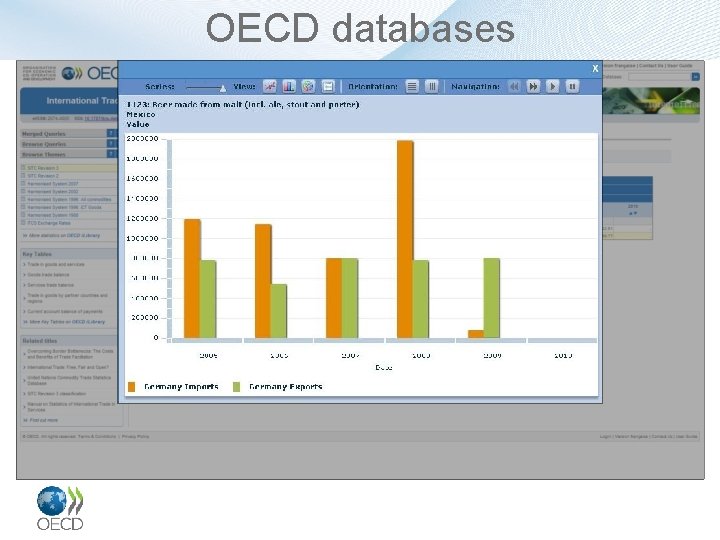Click the header banner image
The width and height of the screenshot is (720, 540).
pyautogui.click(x=651, y=101)
